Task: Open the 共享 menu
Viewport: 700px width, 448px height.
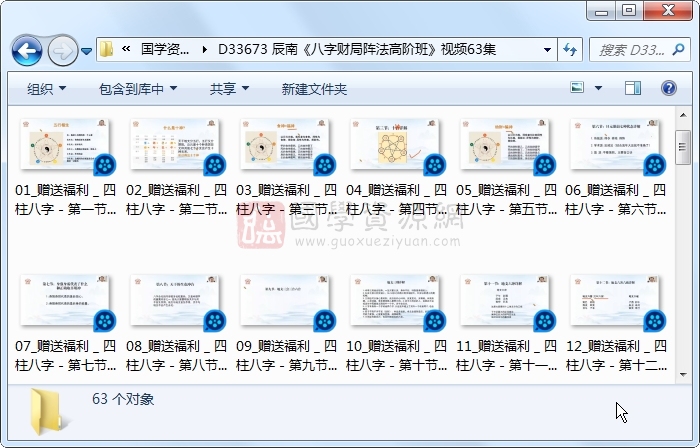Action: point(229,89)
